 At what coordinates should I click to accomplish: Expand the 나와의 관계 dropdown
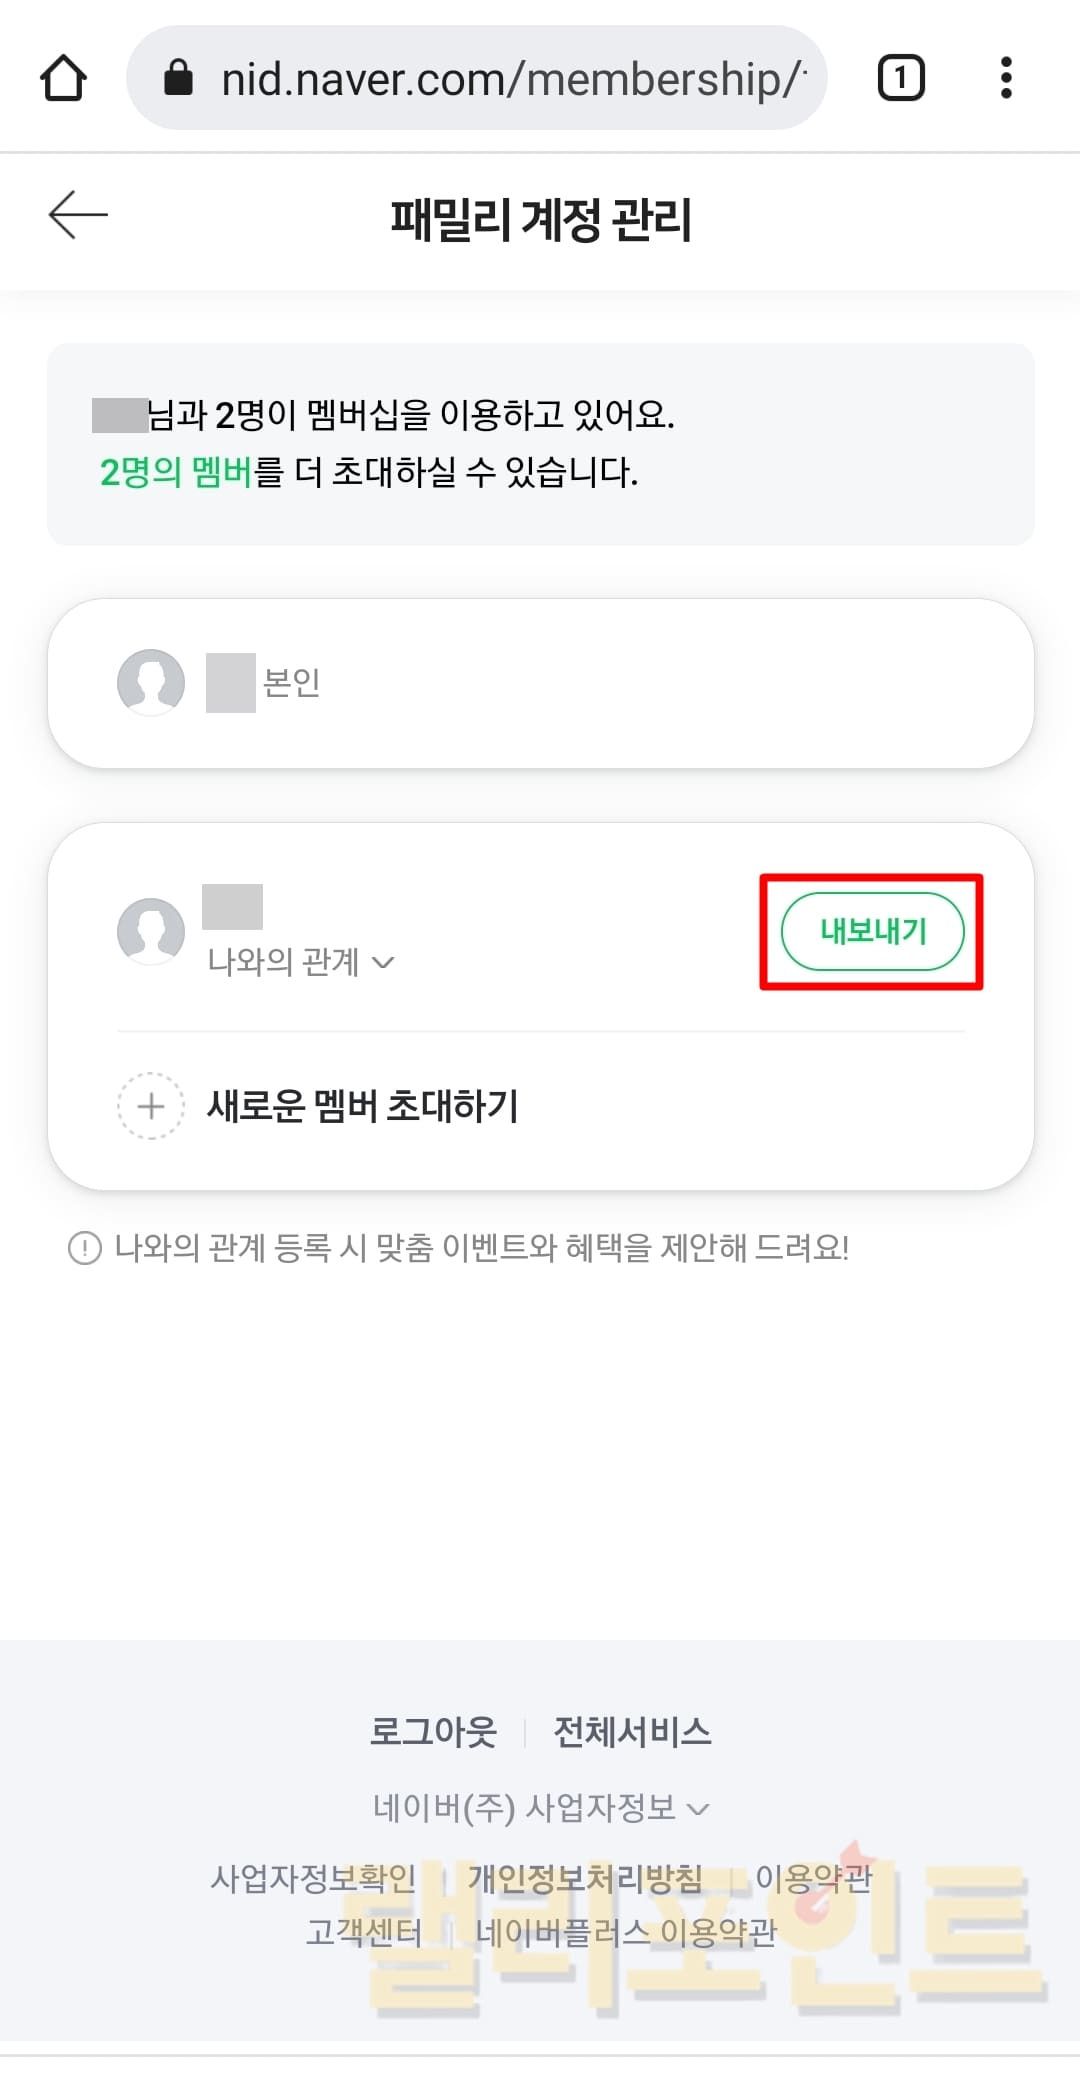[x=300, y=962]
